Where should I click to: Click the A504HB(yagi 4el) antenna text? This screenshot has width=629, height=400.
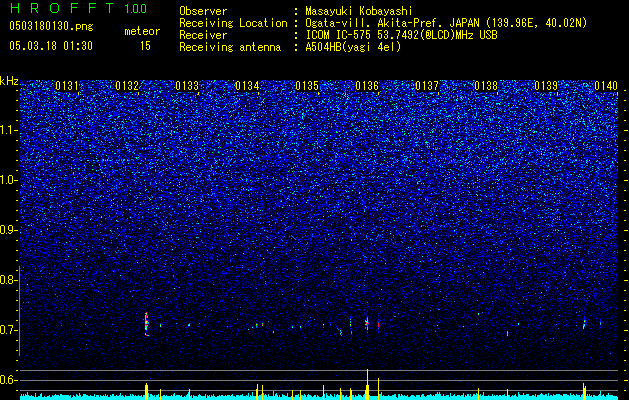tap(353, 47)
